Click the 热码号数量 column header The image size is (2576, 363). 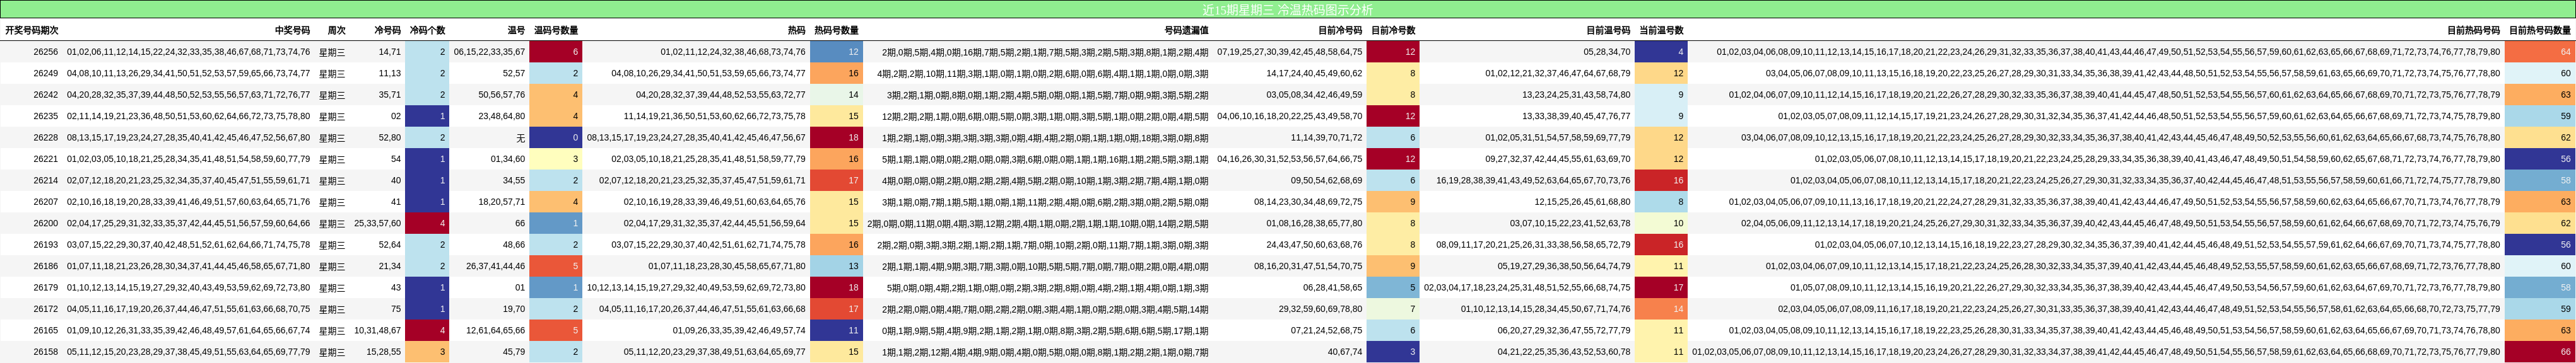(836, 30)
